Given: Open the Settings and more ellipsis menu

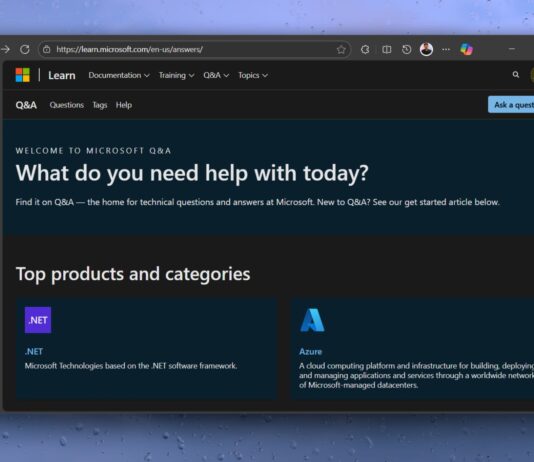Looking at the screenshot, I should click(x=446, y=50).
